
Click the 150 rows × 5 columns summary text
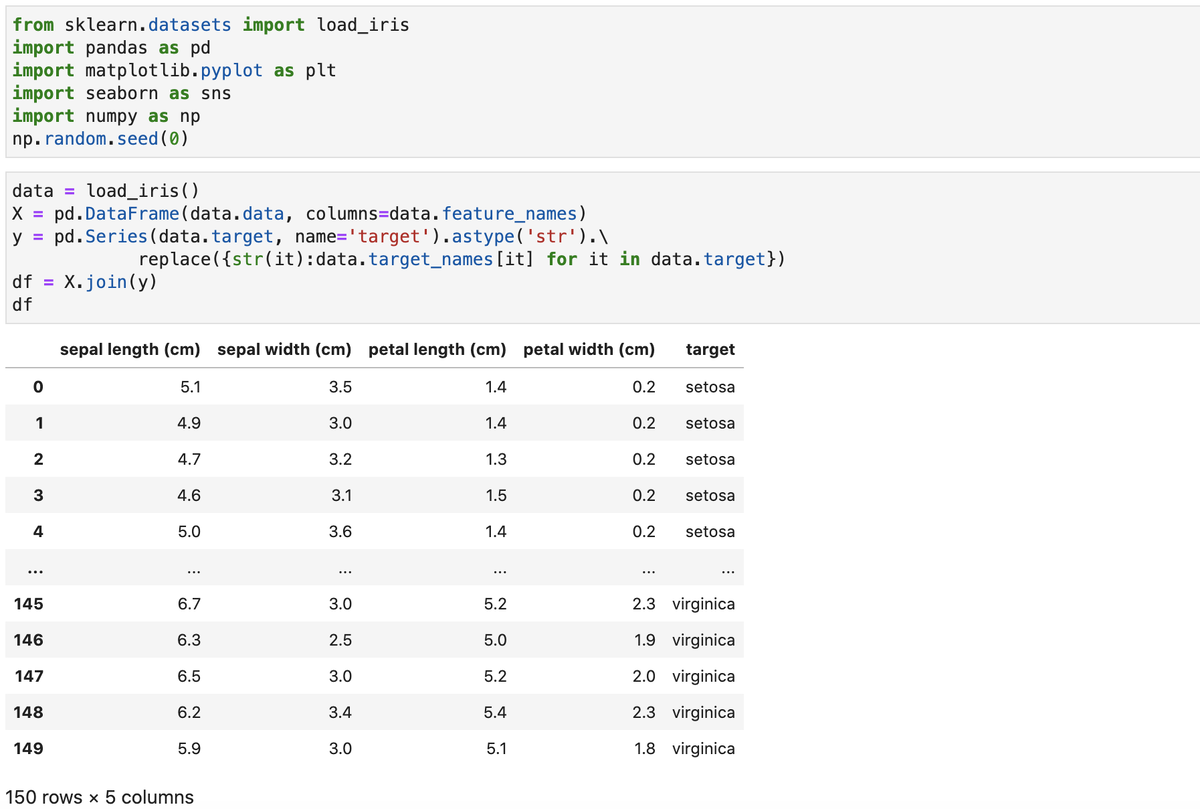point(99,797)
